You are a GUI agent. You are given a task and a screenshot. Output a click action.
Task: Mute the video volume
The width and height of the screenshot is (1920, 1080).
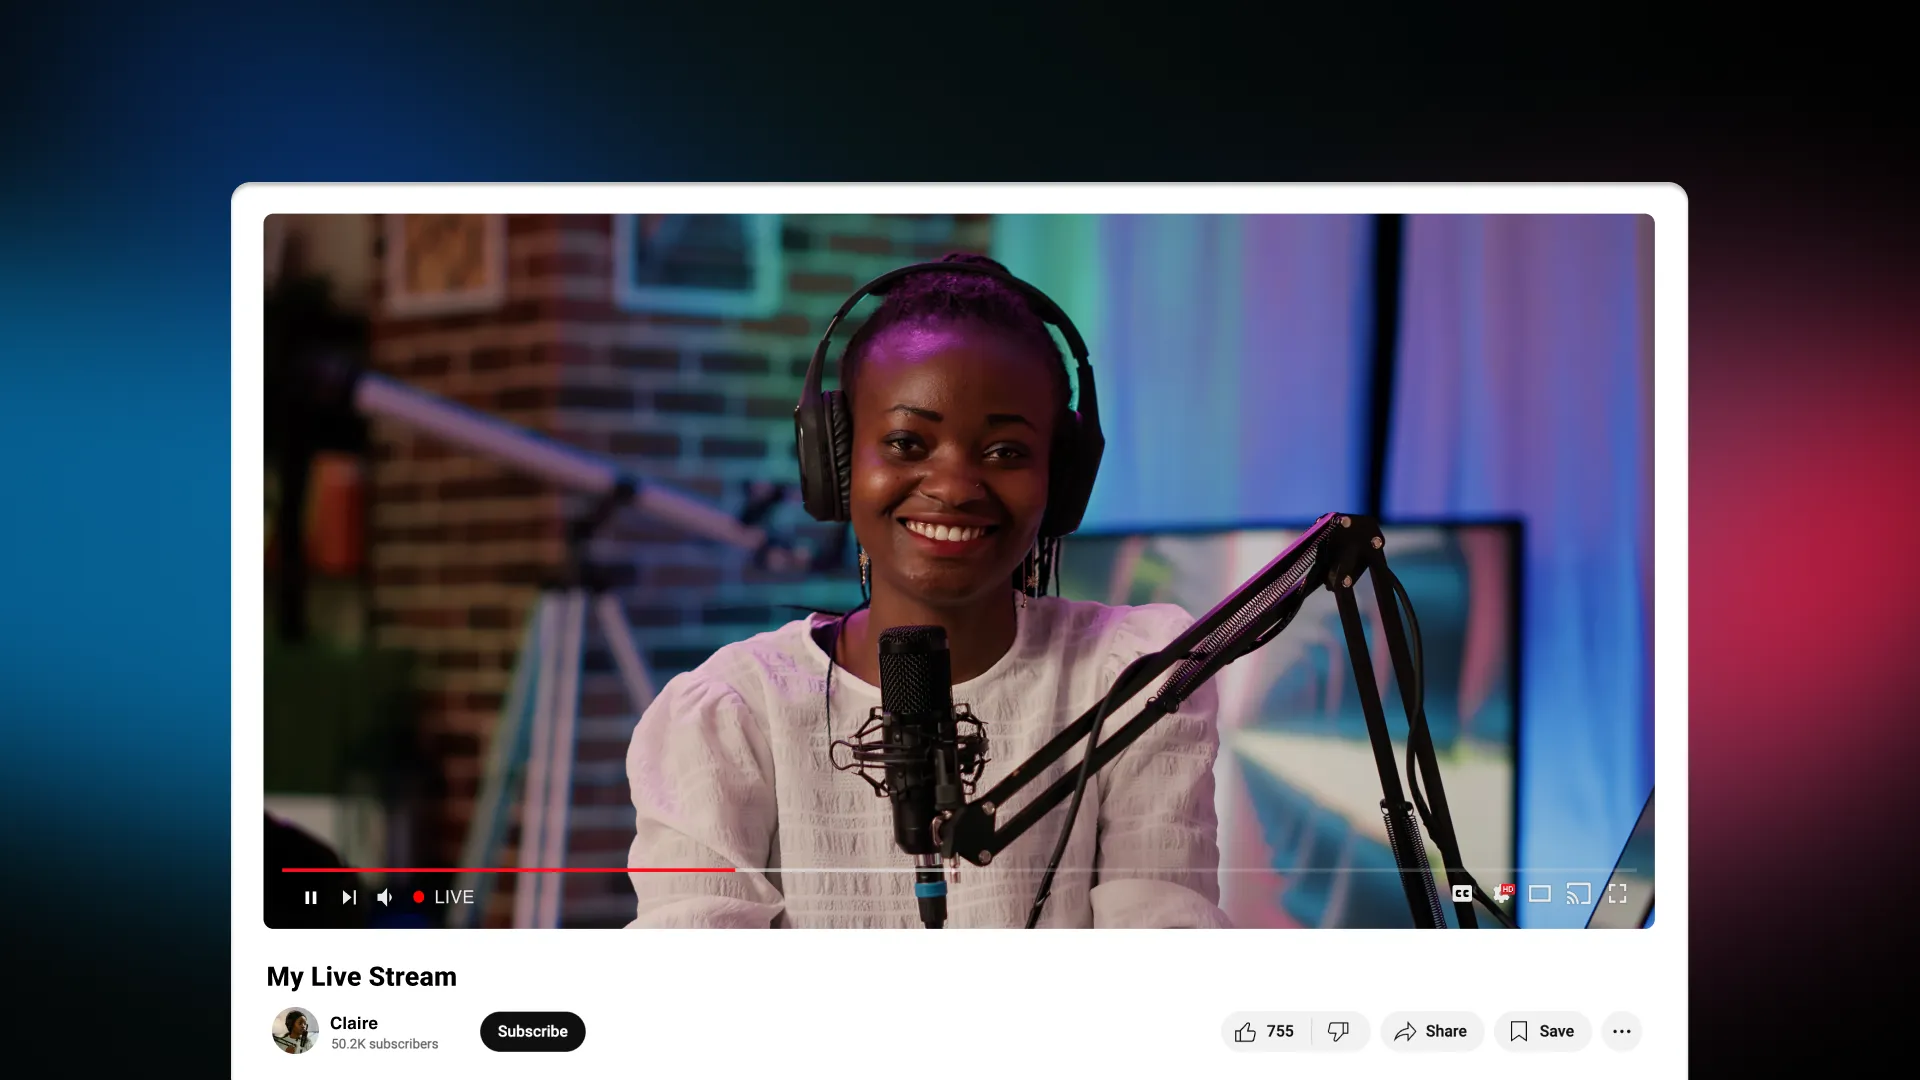(385, 897)
